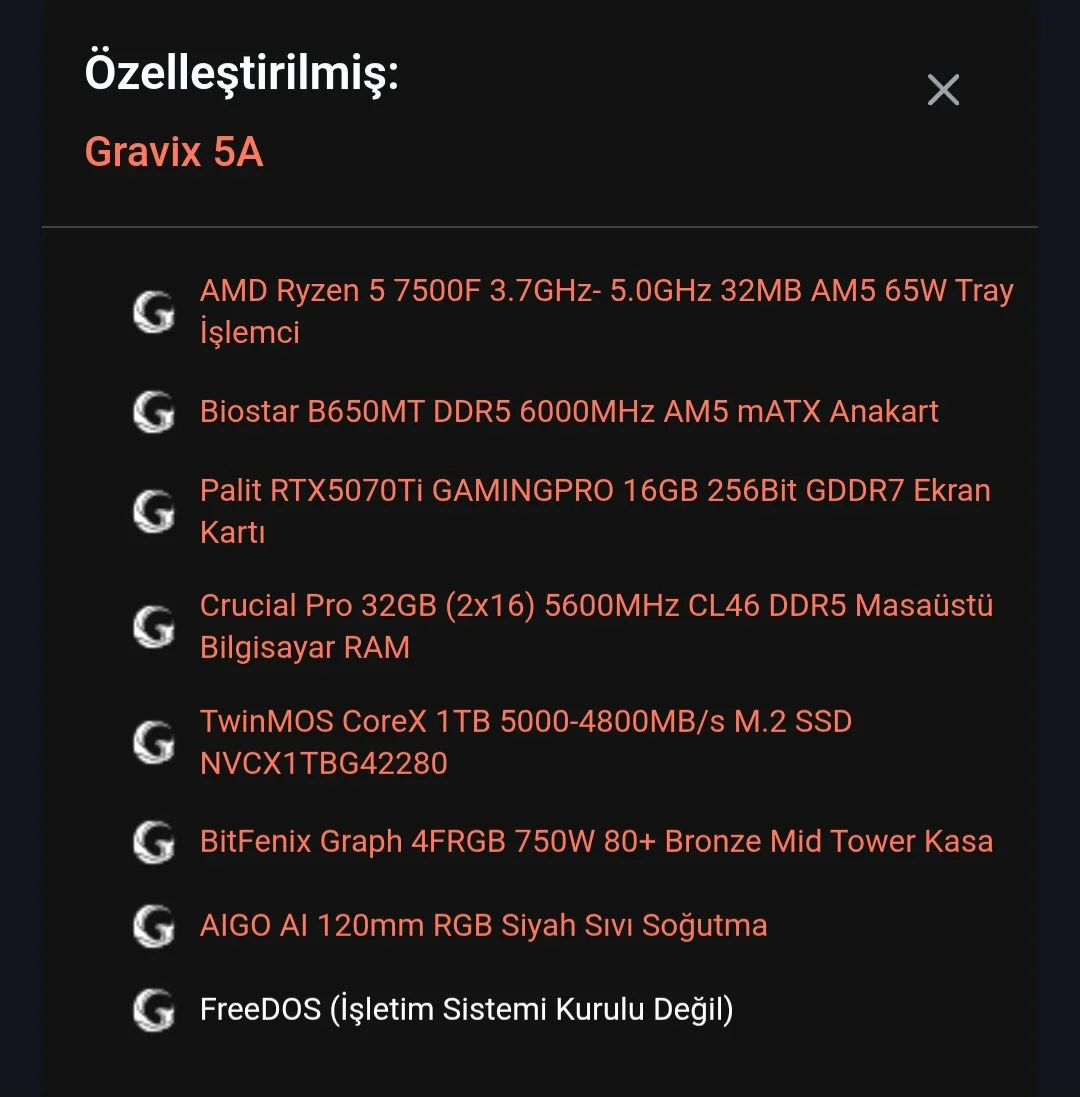This screenshot has width=1080, height=1097.
Task: Click the AIGO AI 120mm liquid cooler link
Action: [483, 925]
